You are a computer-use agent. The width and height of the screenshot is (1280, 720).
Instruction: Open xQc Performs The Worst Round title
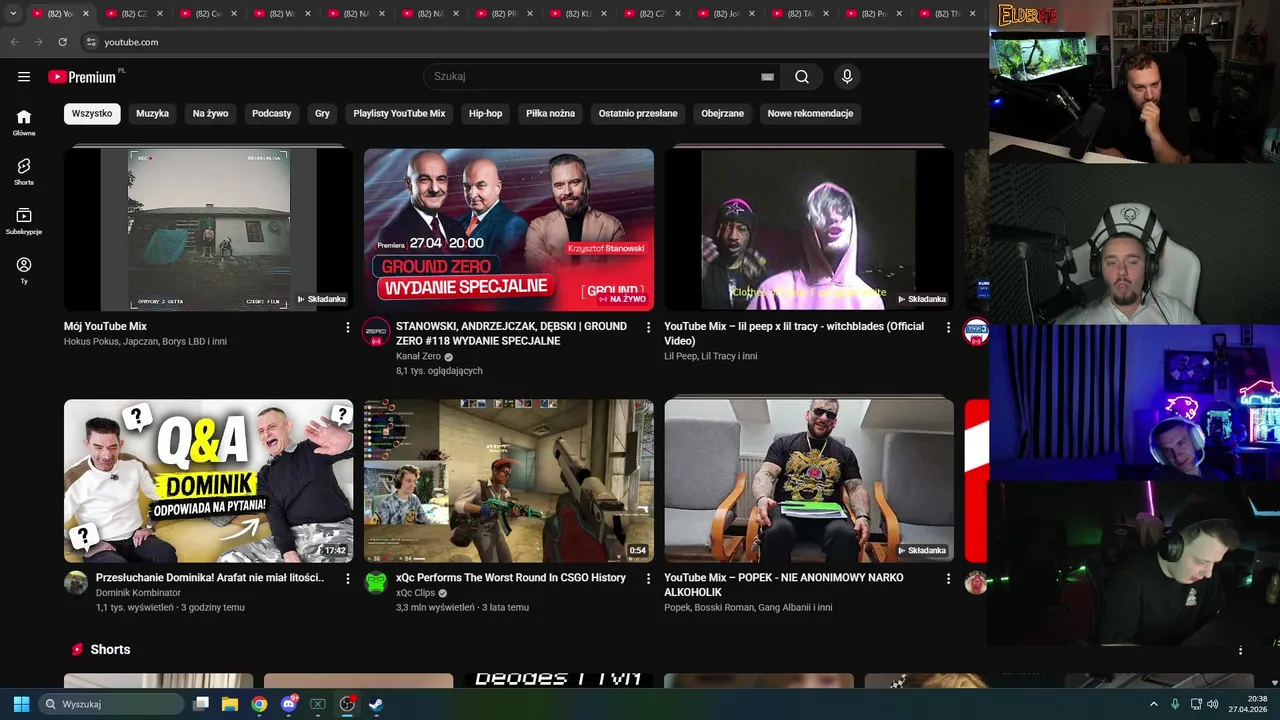pos(511,578)
